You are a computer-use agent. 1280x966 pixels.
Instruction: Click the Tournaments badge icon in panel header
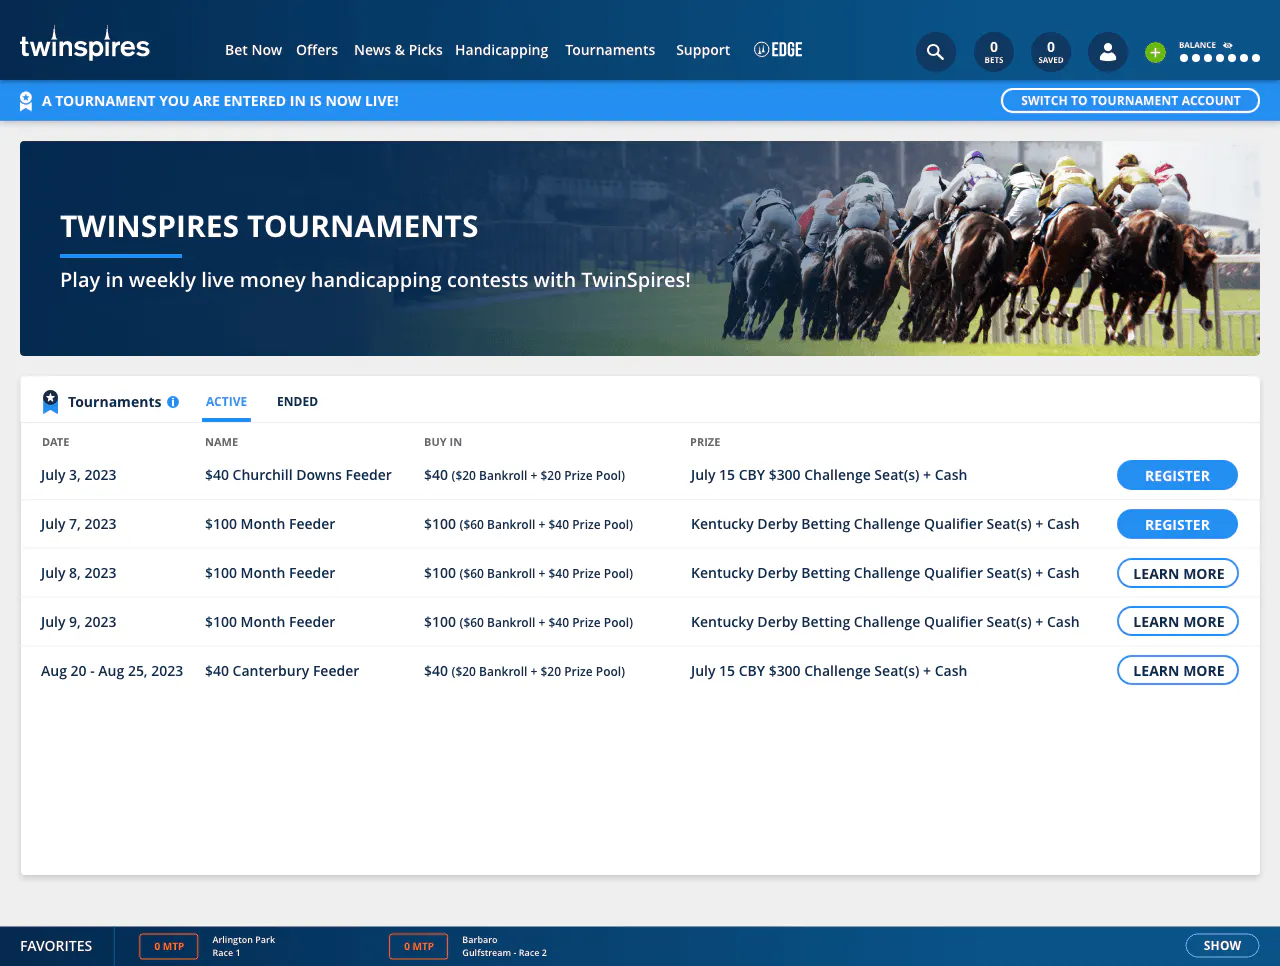[x=50, y=402]
